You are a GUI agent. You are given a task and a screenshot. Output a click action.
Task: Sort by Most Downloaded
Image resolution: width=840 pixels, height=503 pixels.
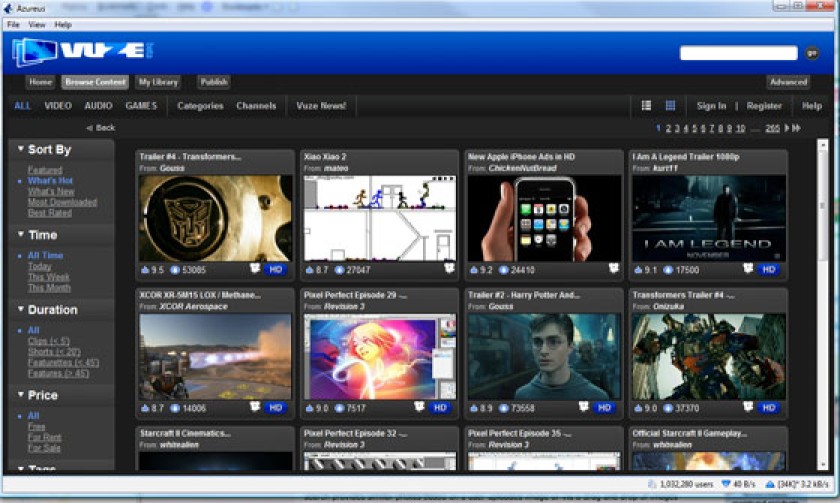click(x=62, y=202)
